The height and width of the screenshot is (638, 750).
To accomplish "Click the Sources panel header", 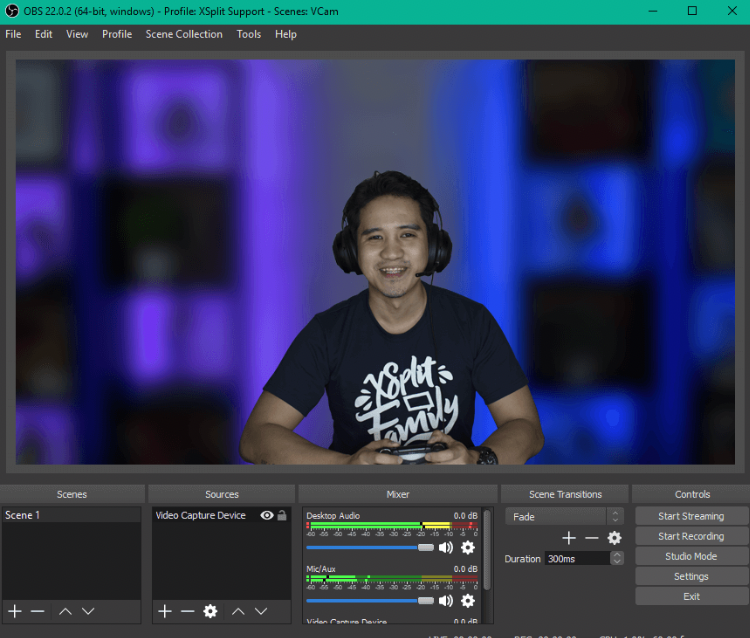I will 221,494.
